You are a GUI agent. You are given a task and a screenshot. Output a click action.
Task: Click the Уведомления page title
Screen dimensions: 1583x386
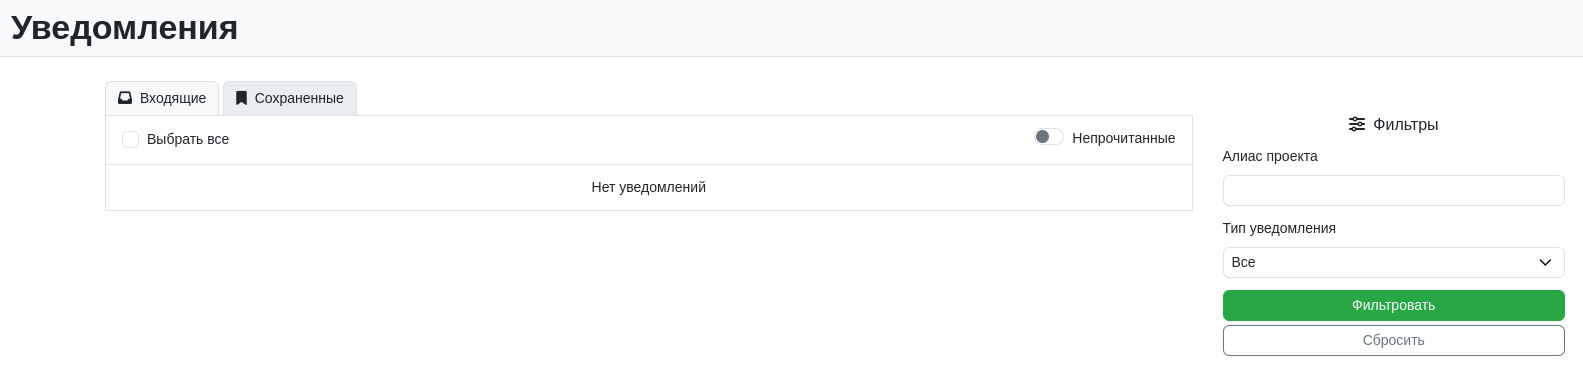click(x=125, y=27)
